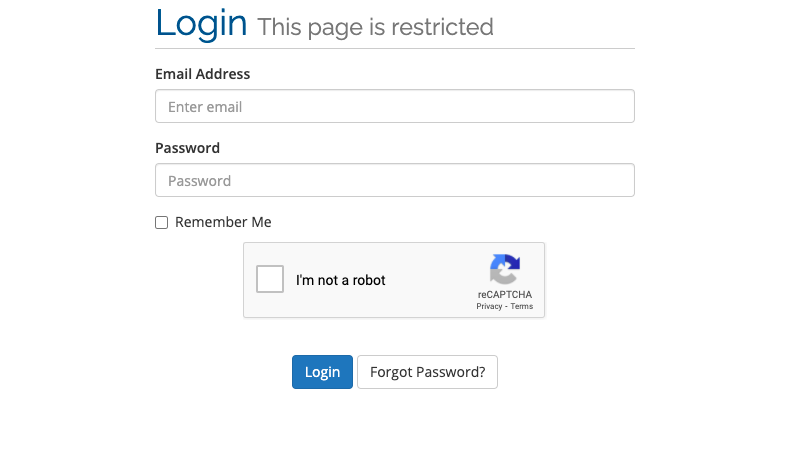Click the word Address in the email label
The image size is (789, 454).
coord(223,74)
